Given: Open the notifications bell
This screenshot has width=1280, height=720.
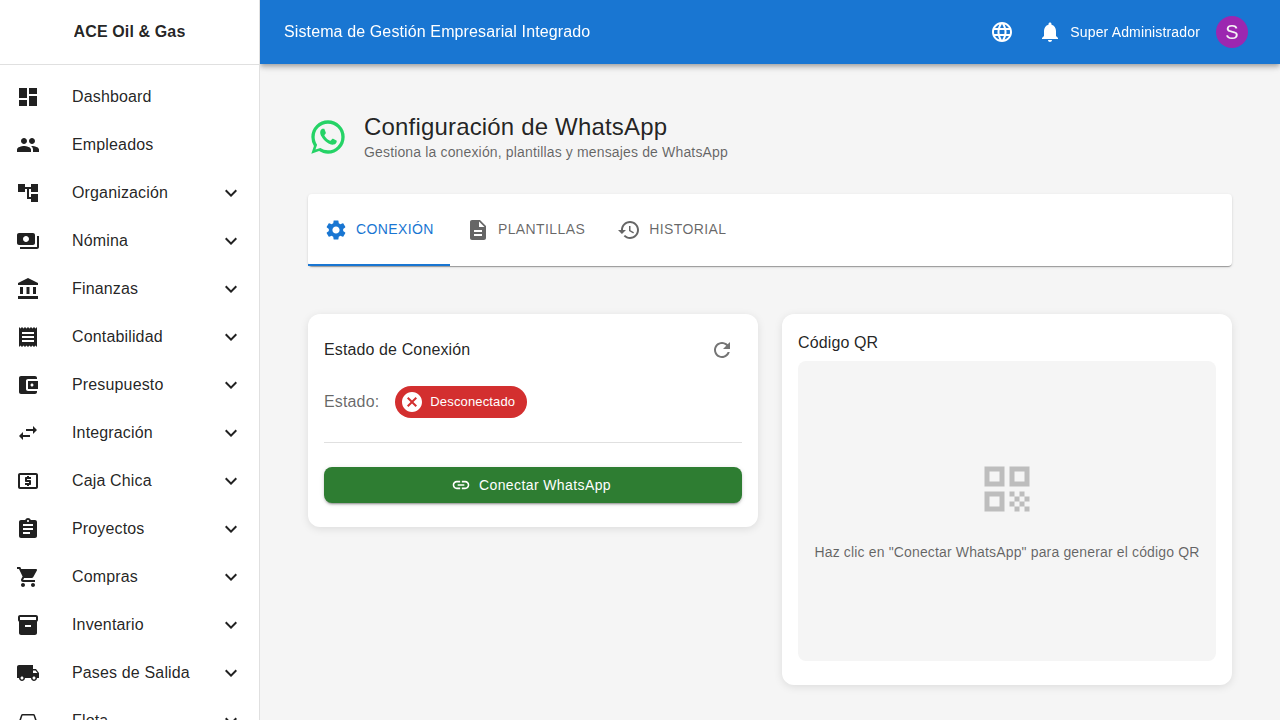Looking at the screenshot, I should click(1049, 31).
